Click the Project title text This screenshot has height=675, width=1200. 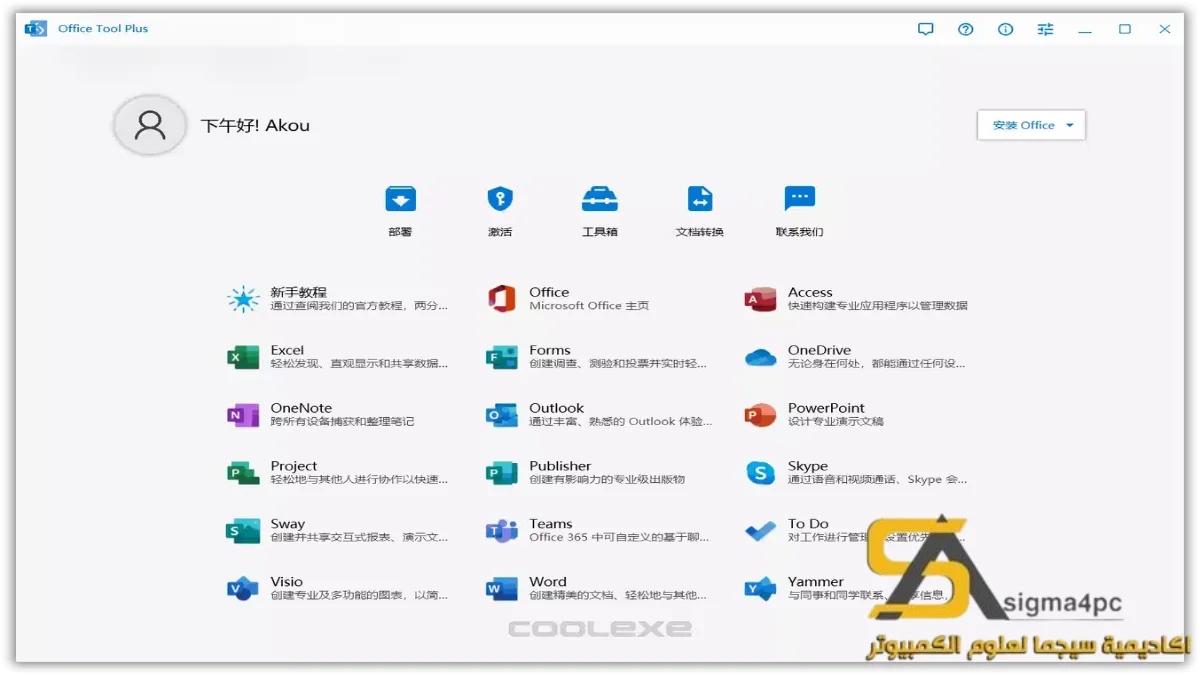tap(294, 466)
